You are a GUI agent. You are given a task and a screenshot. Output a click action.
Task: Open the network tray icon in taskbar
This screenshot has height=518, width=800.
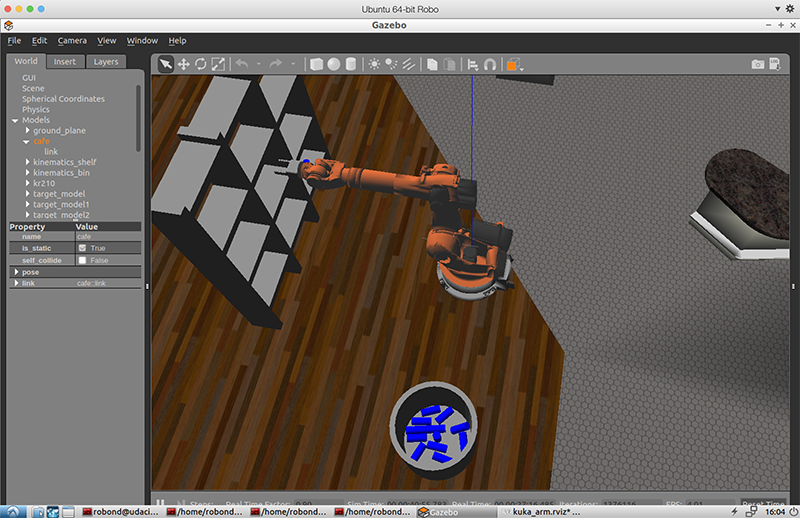(752, 511)
